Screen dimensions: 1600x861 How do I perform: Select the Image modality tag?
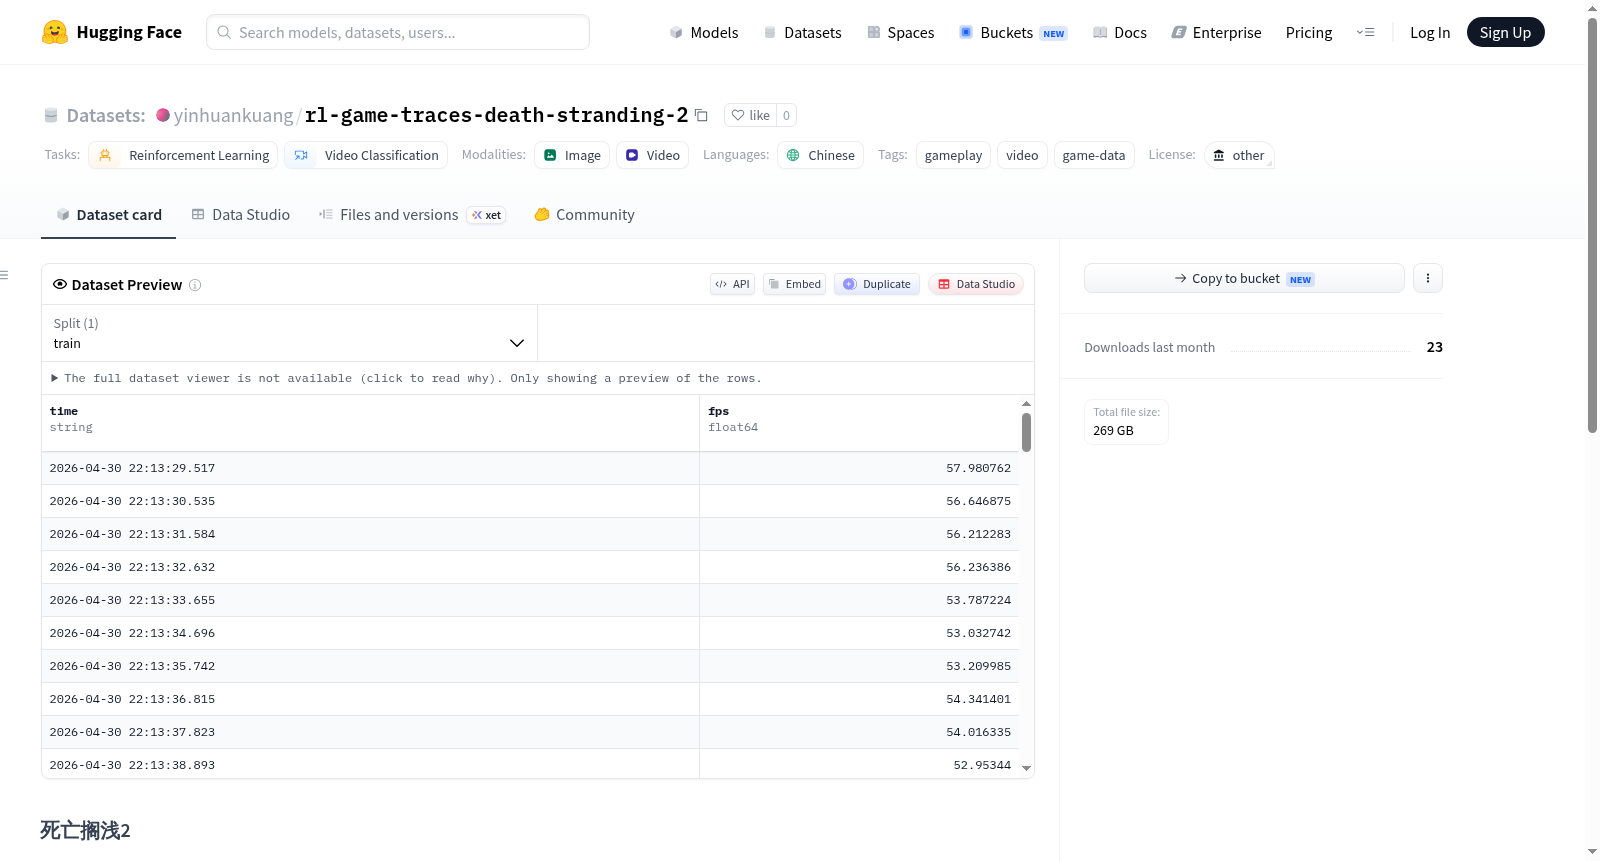tap(572, 155)
